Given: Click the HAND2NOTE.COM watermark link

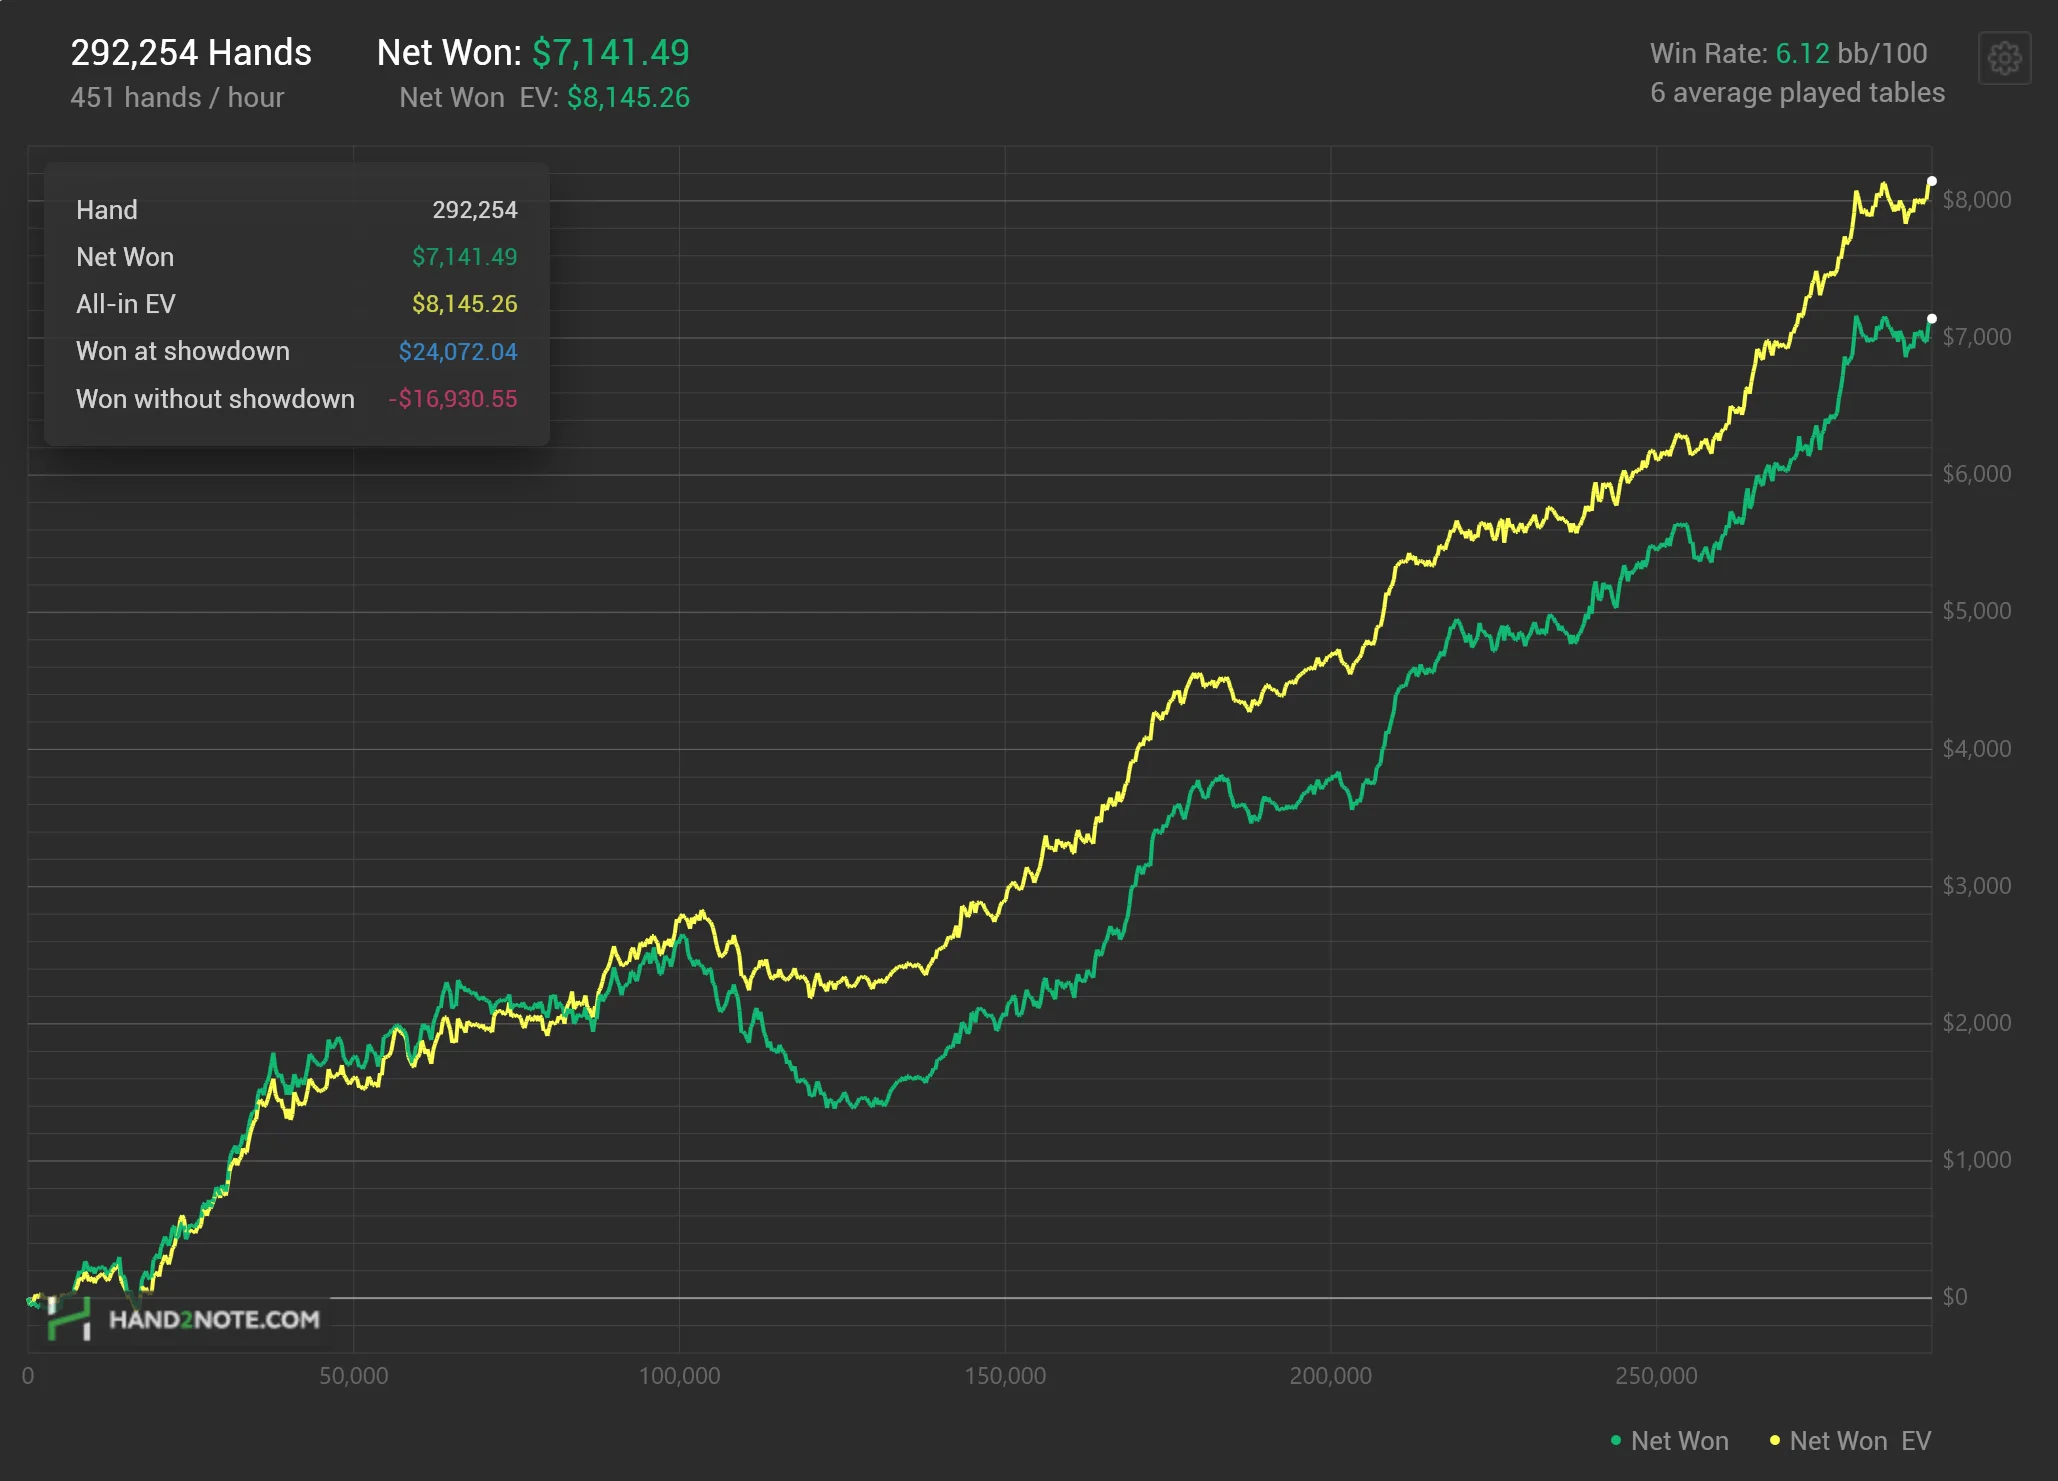Looking at the screenshot, I should coord(214,1320).
